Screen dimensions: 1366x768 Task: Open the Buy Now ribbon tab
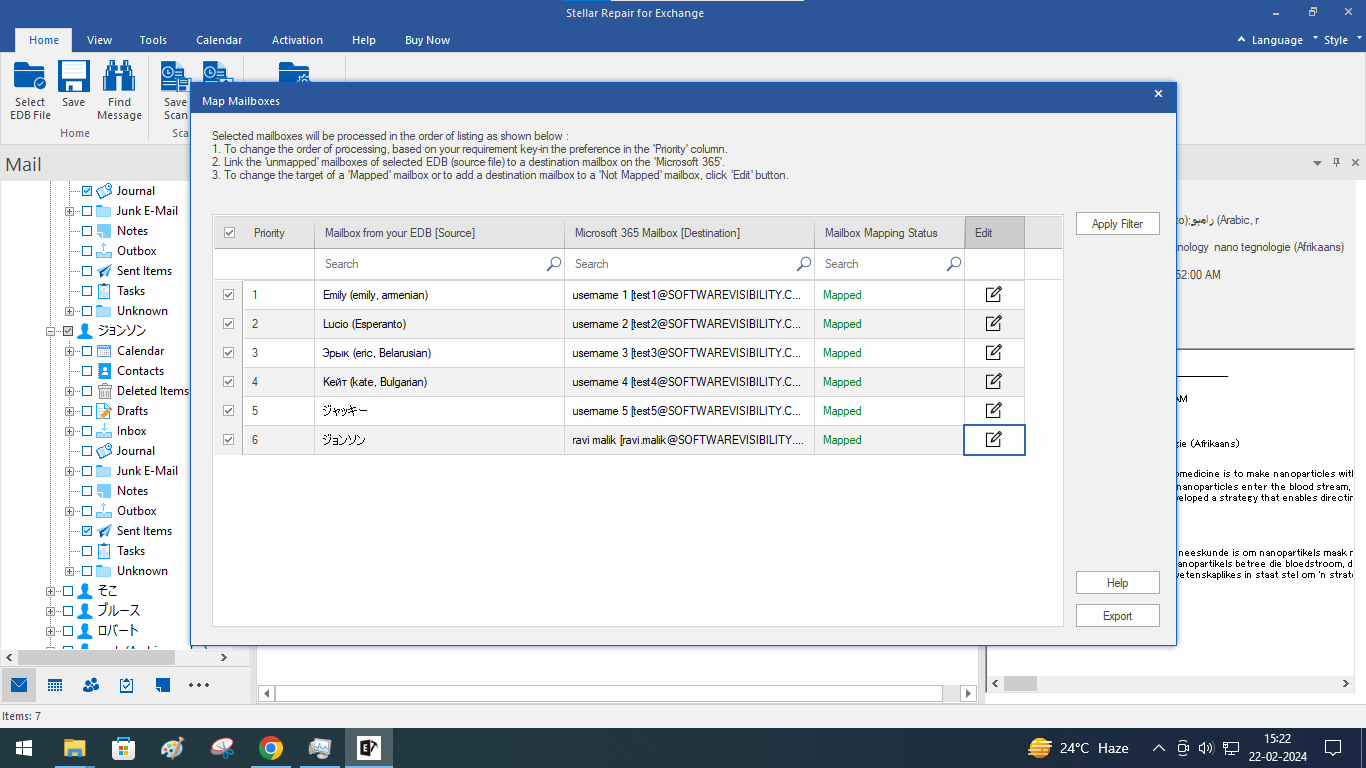[427, 40]
